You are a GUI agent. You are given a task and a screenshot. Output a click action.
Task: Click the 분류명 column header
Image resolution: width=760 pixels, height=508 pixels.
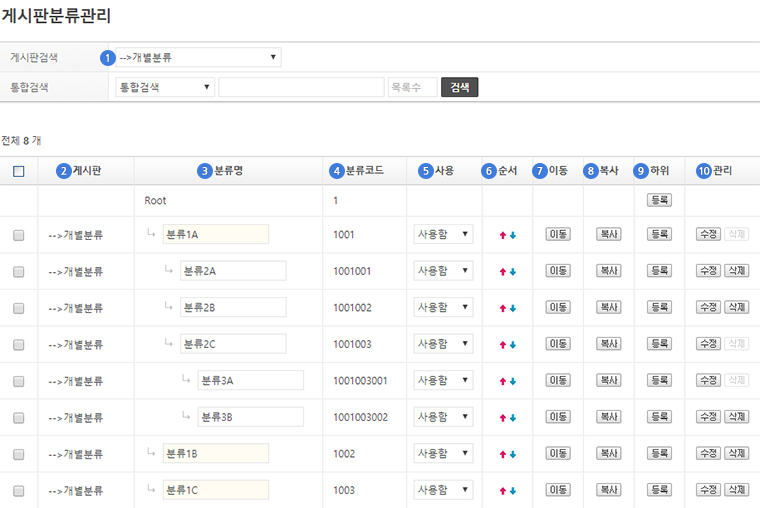pos(228,171)
